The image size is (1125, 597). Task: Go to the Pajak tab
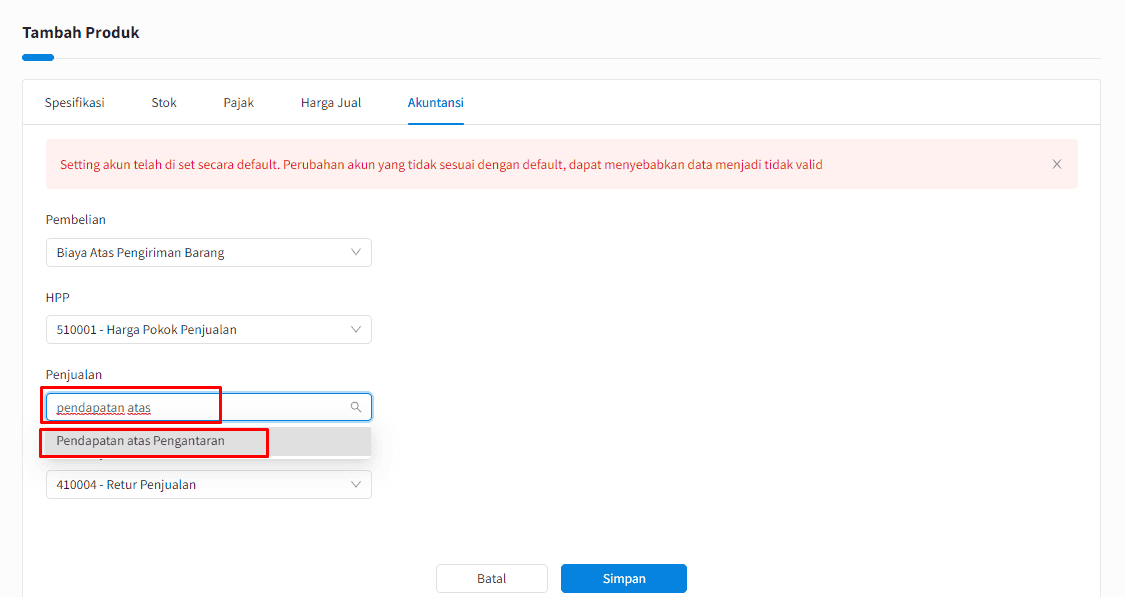[238, 103]
